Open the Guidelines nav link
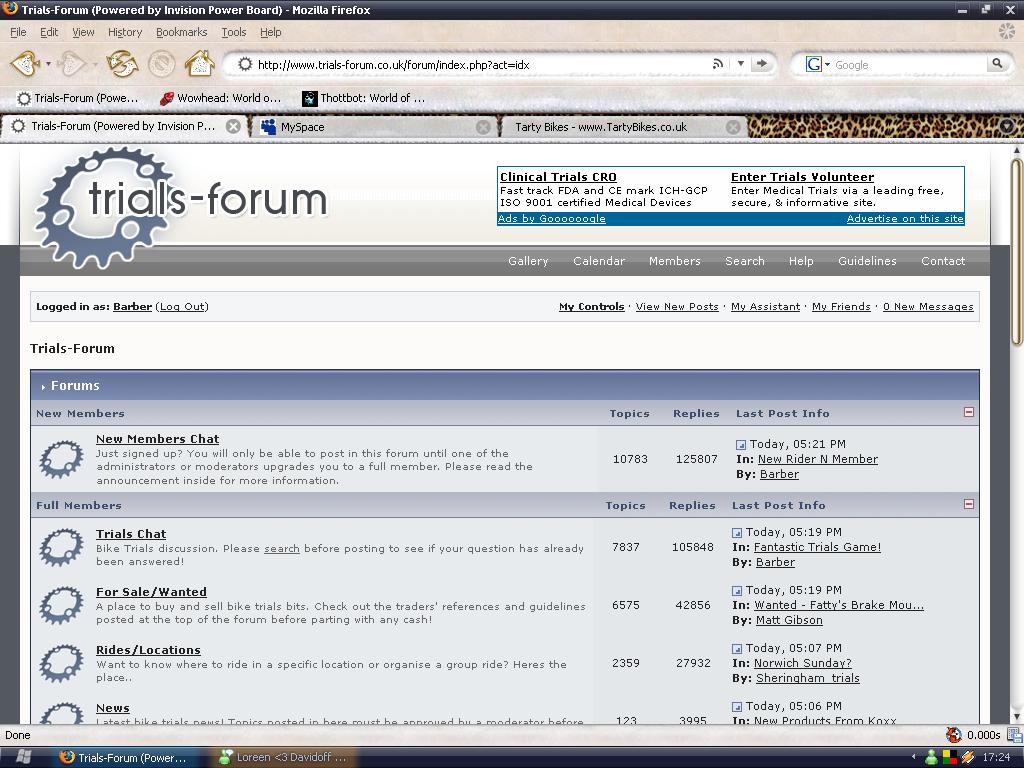Screen dimensions: 1024x768 click(x=867, y=261)
